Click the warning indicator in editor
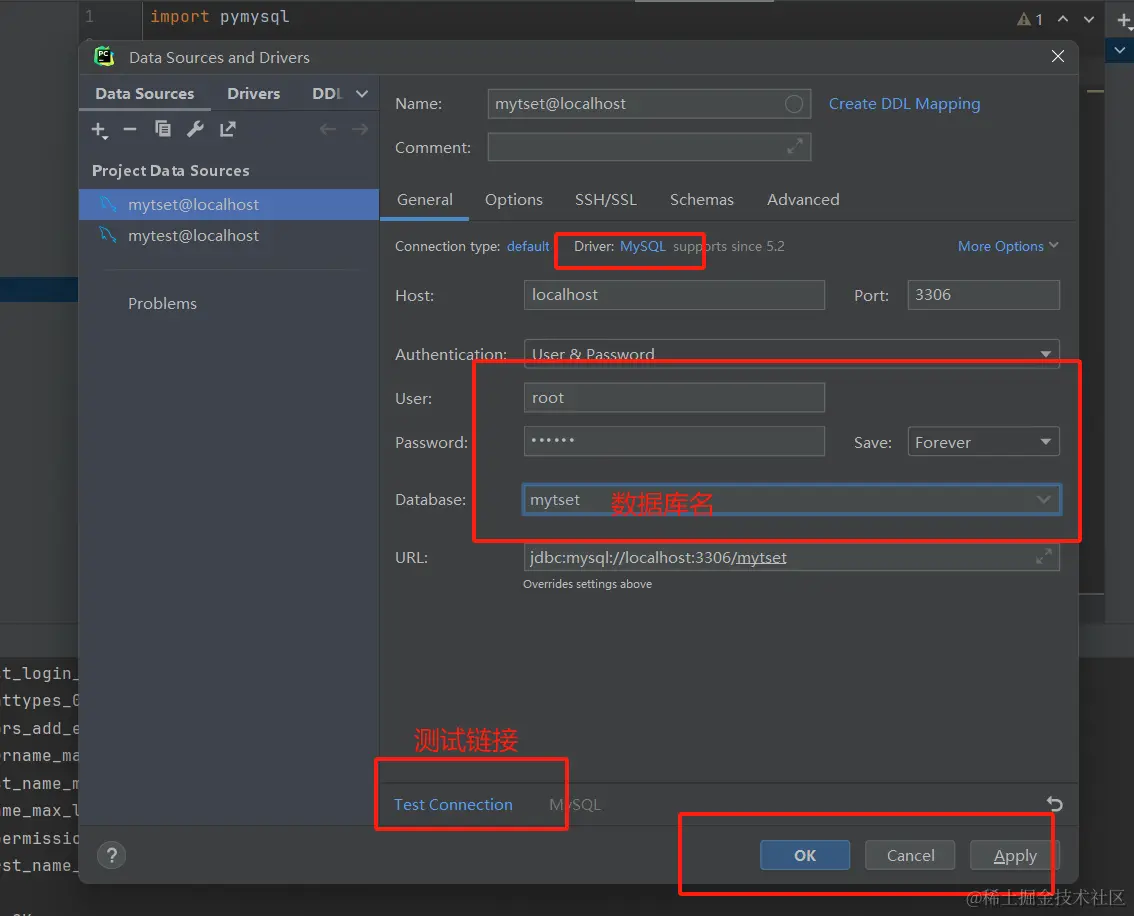The height and width of the screenshot is (916, 1134). [1030, 20]
